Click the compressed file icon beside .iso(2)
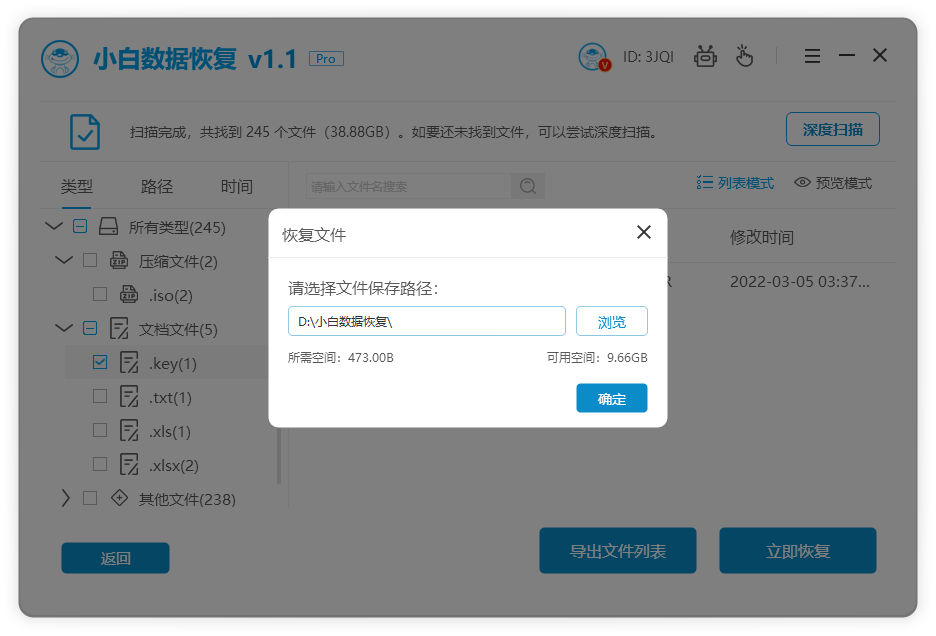This screenshot has width=936, height=636. point(127,294)
